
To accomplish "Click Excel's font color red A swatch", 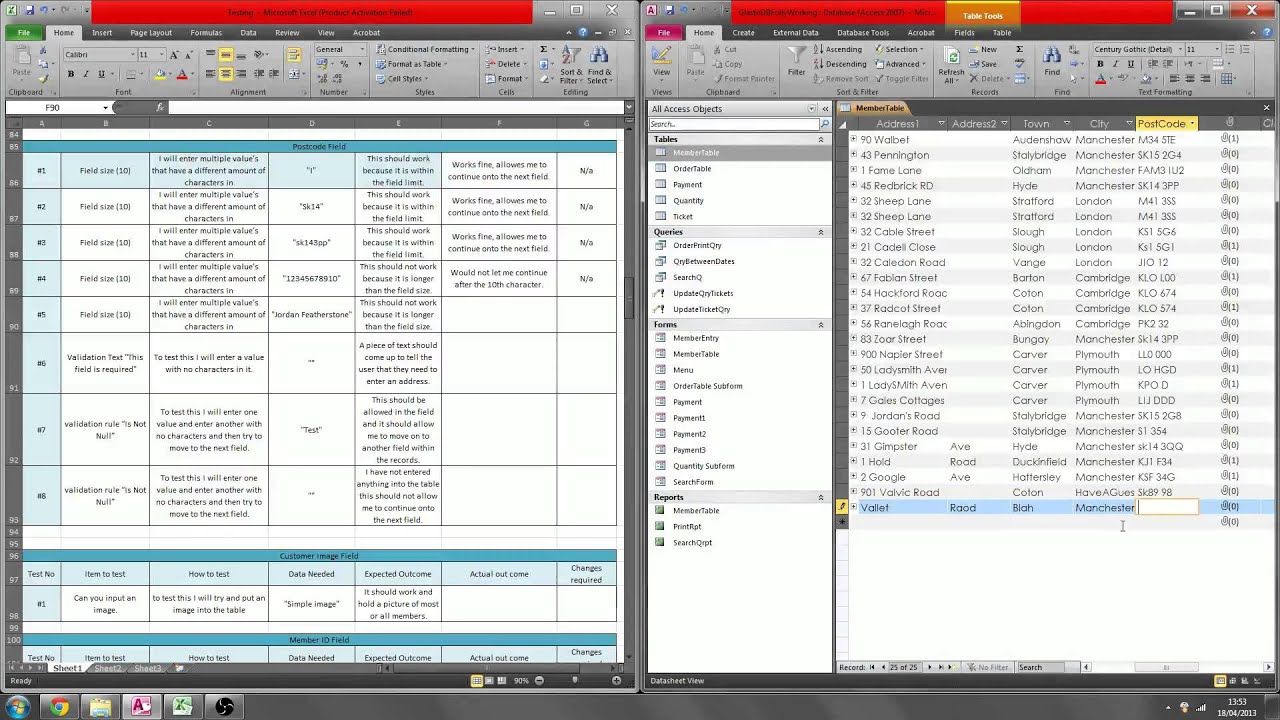I will pyautogui.click(x=182, y=74).
